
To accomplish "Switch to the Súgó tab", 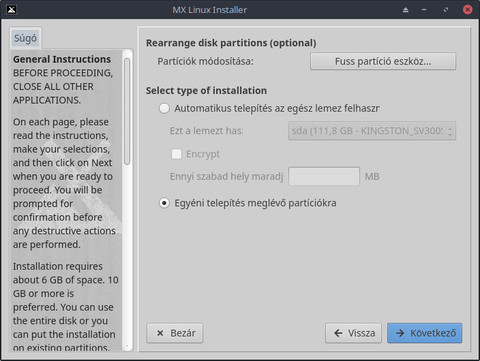I will (25, 38).
